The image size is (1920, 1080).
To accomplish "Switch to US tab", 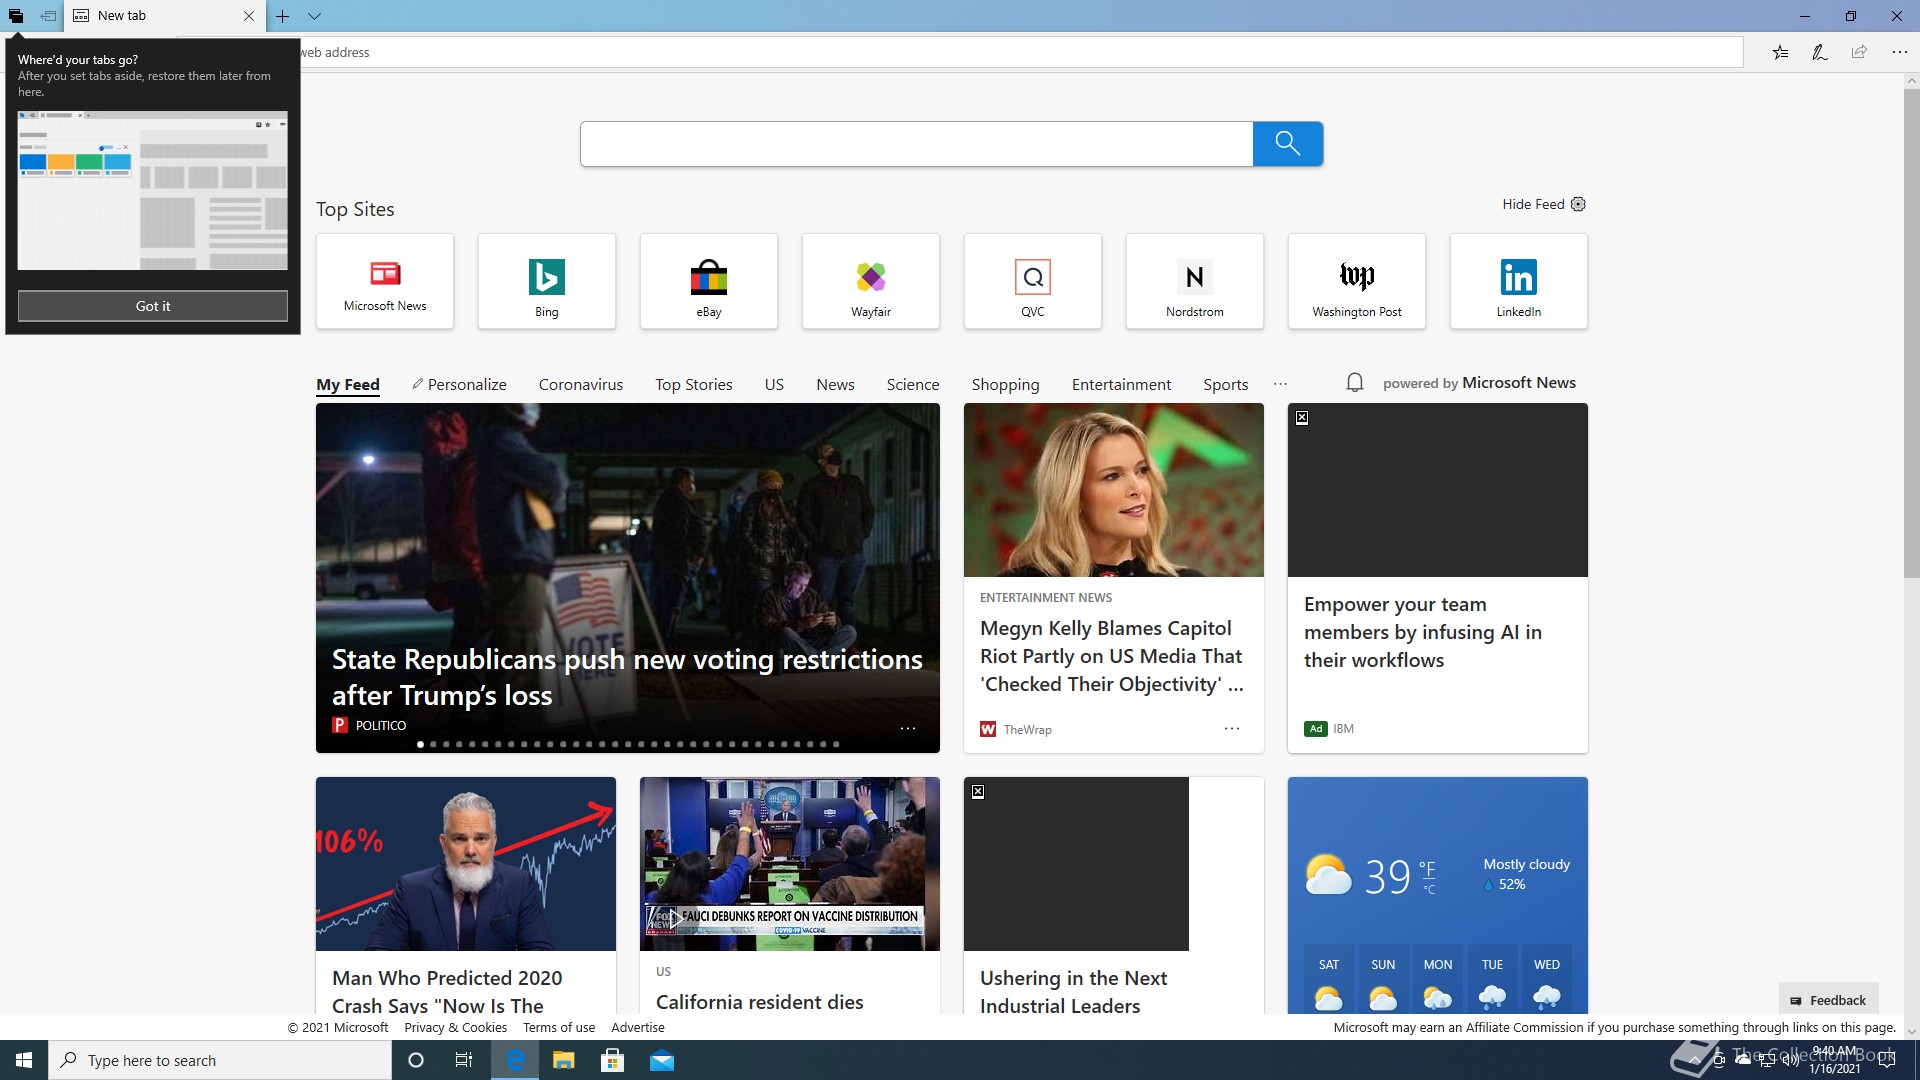I will click(774, 385).
